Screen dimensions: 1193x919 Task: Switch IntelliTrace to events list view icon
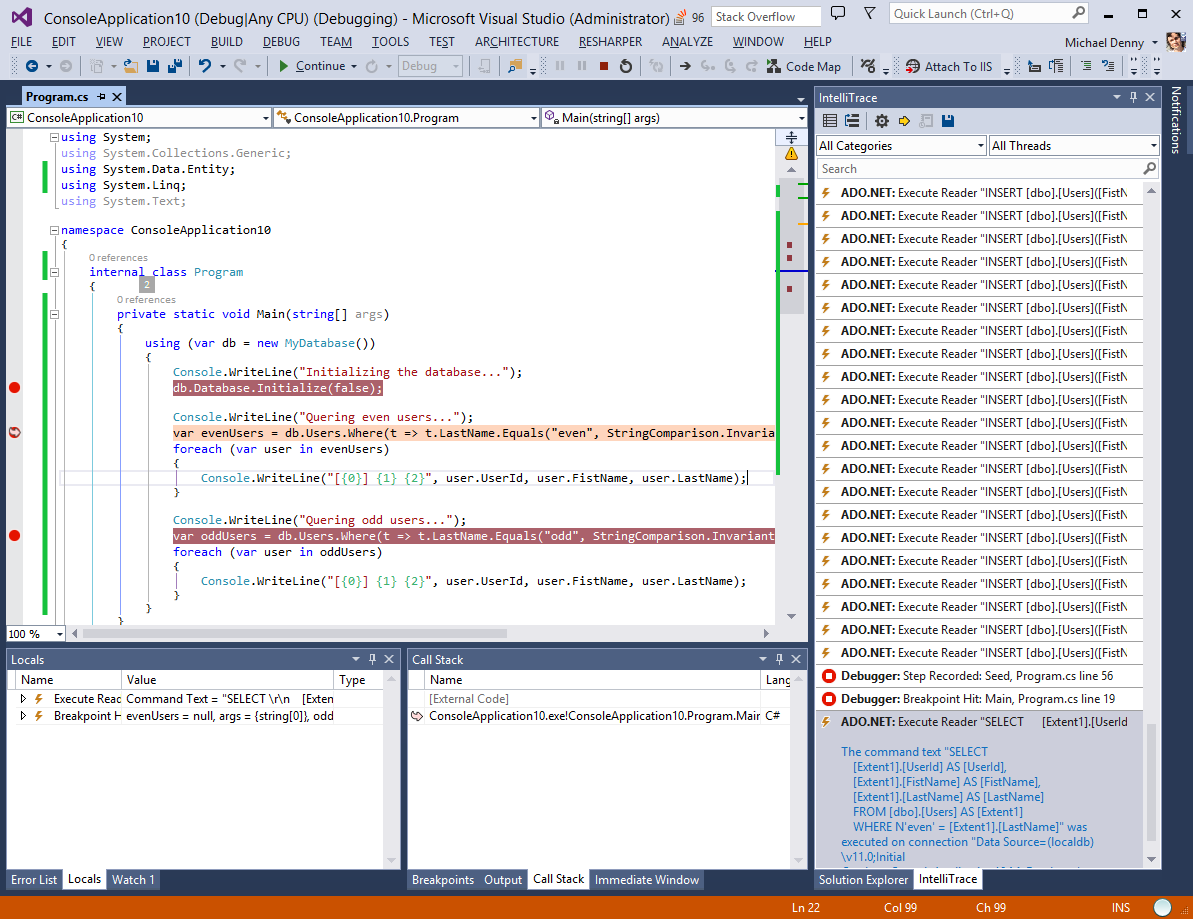(x=830, y=121)
